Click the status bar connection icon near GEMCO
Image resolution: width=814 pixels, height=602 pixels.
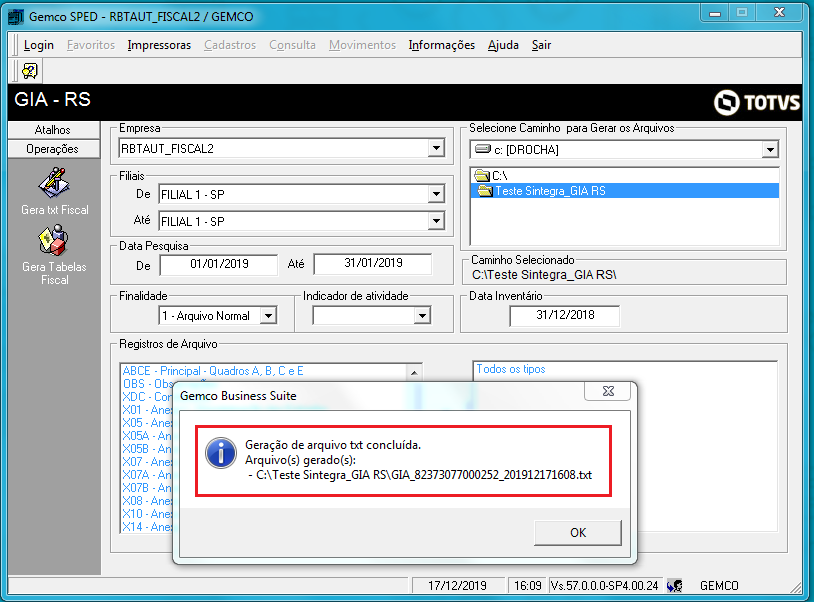(x=675, y=585)
